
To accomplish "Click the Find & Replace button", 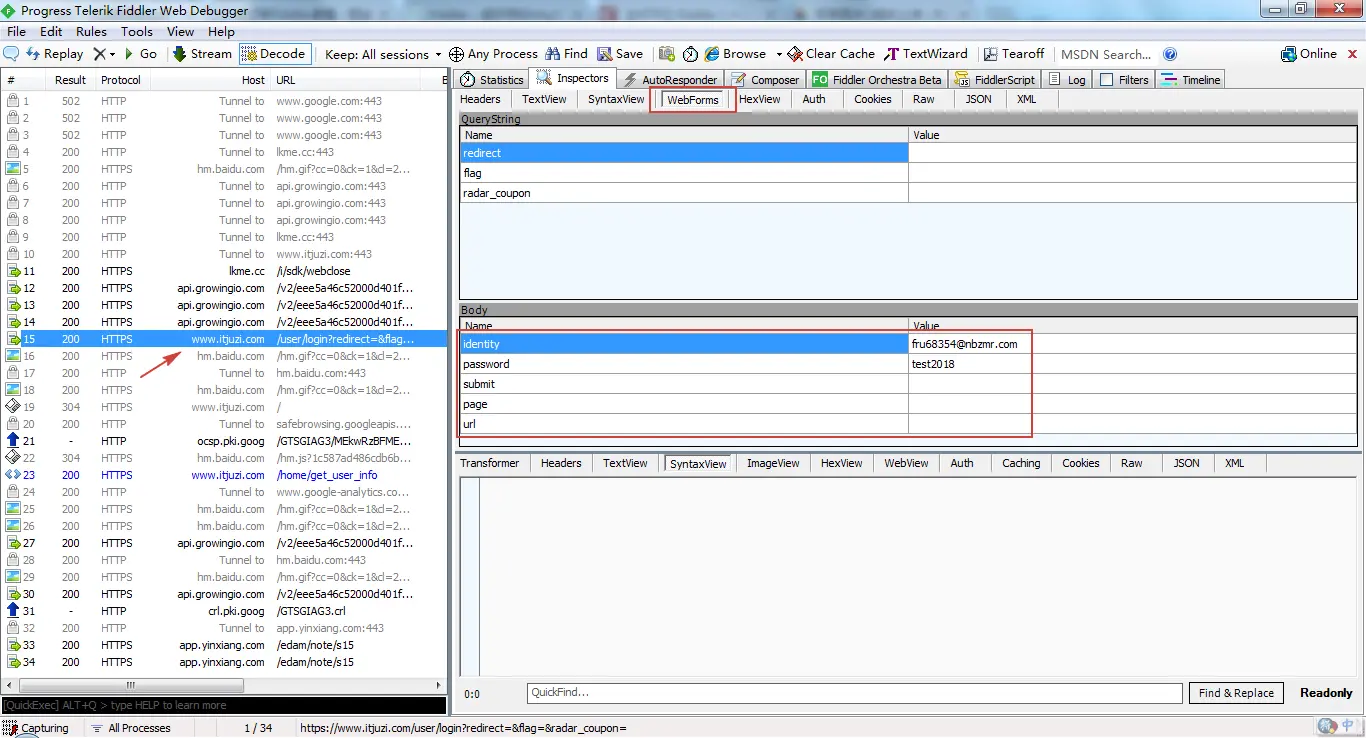I will [1236, 693].
